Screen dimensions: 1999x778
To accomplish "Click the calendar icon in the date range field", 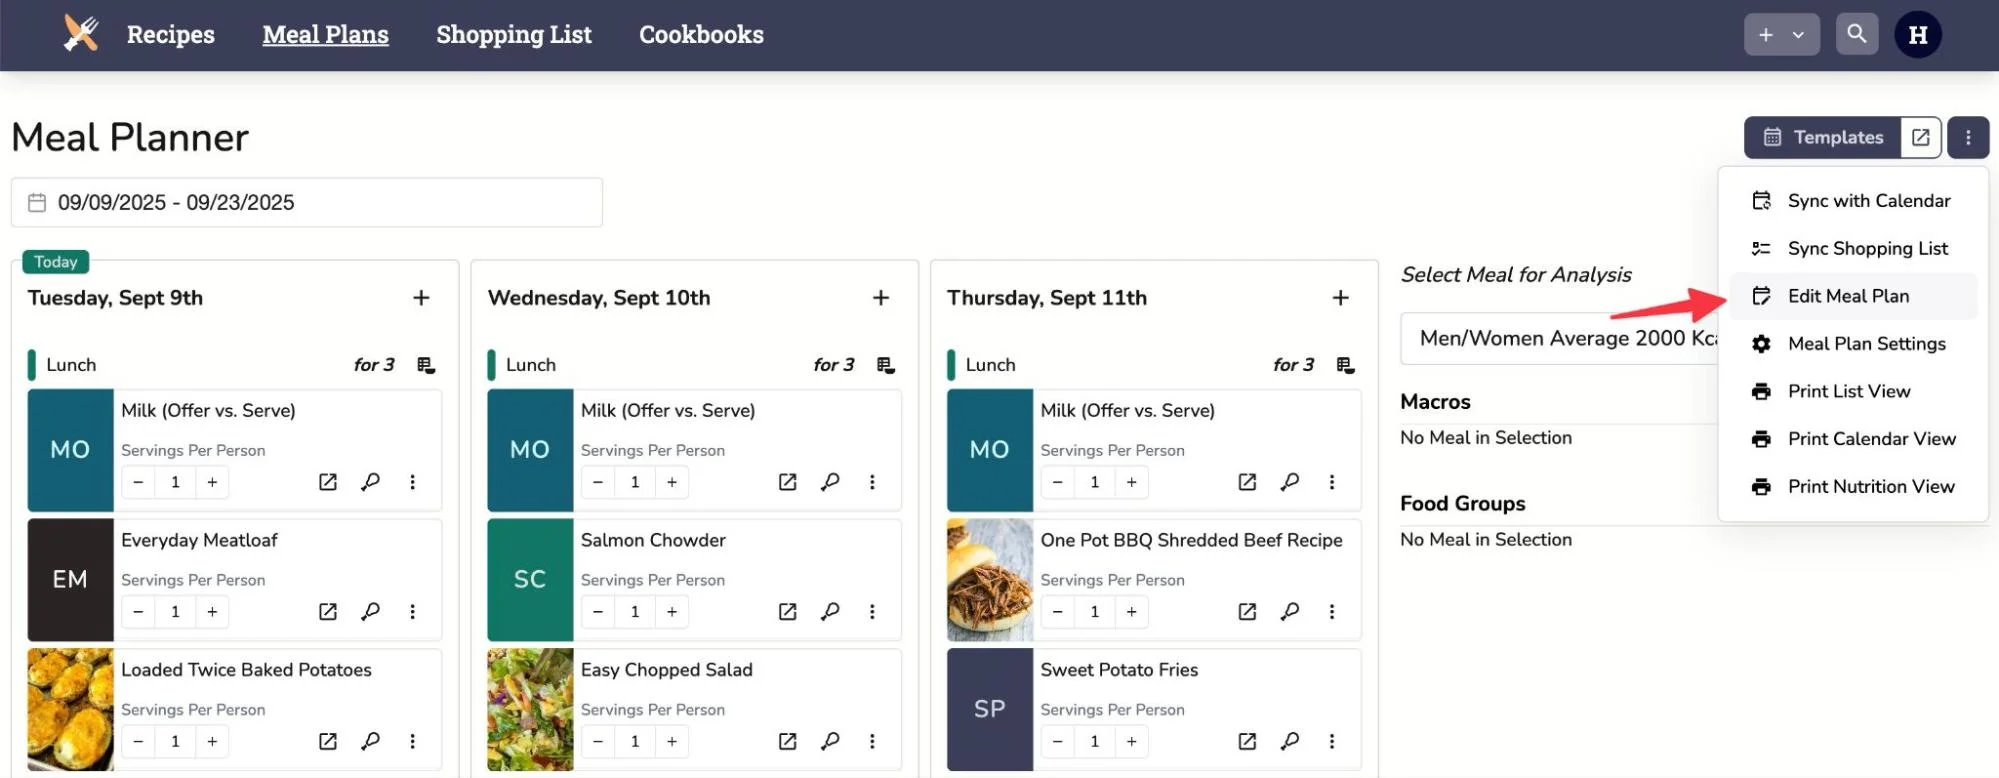I will 36,202.
